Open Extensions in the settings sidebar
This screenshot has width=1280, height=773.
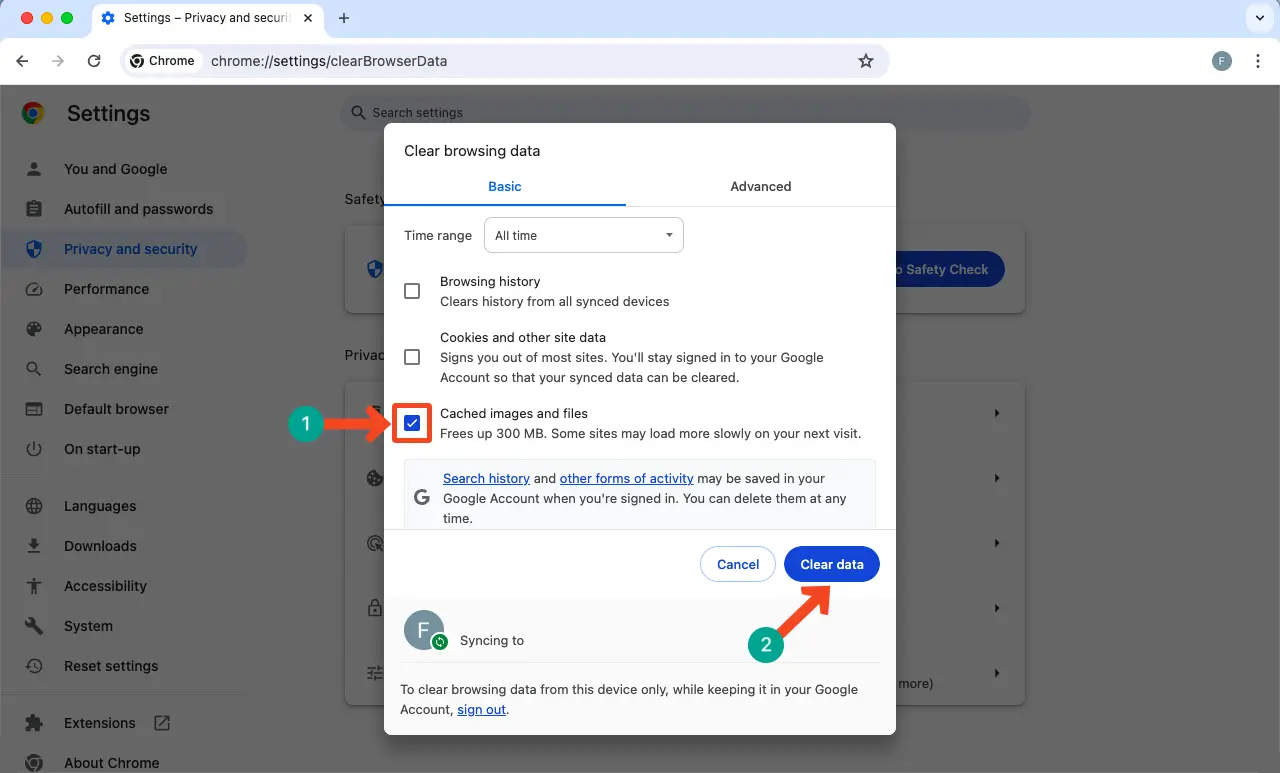pyautogui.click(x=99, y=723)
